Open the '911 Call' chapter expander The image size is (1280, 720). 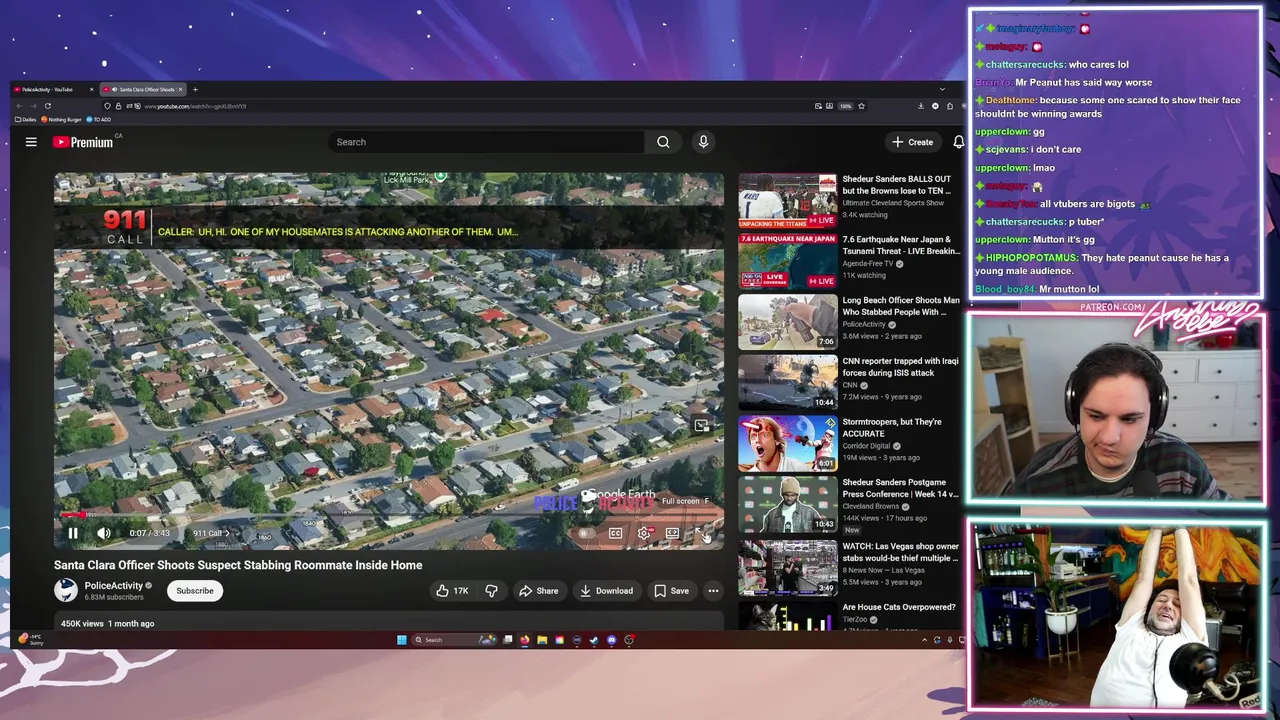pyautogui.click(x=211, y=533)
